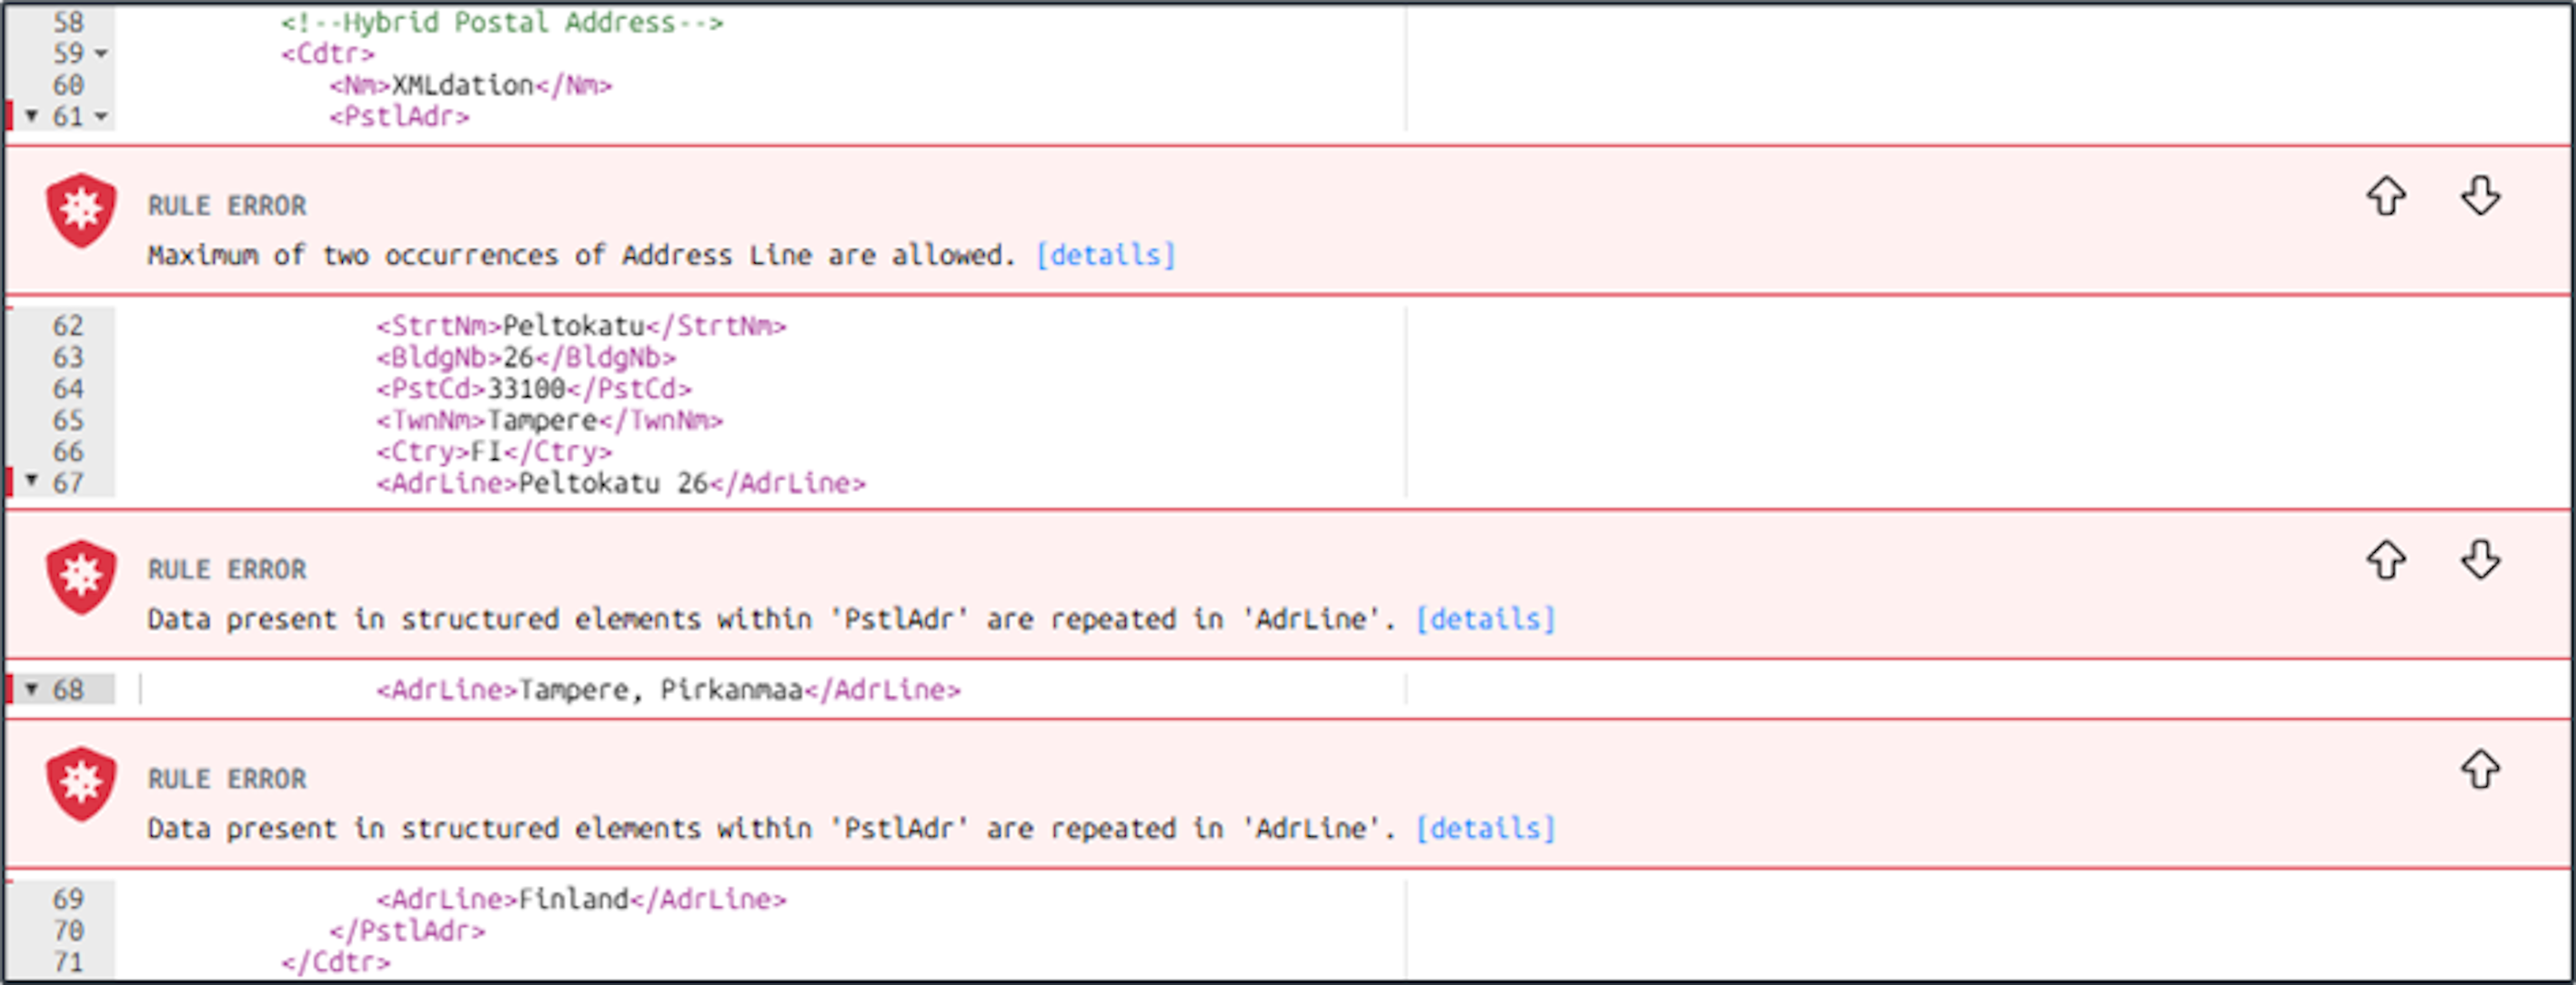The image size is (2576, 985).
Task: Collapse error marker triangle beside line 61
Action: (32, 116)
